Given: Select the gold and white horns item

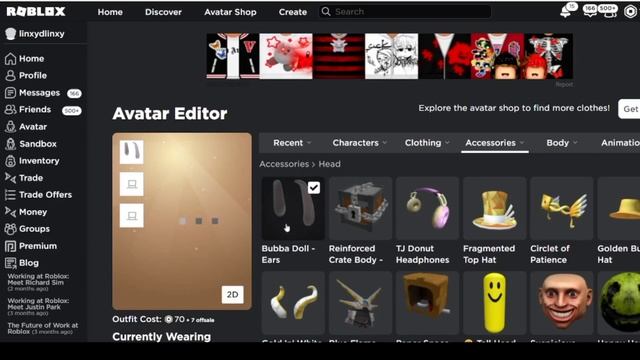Looking at the screenshot, I should click(293, 303).
